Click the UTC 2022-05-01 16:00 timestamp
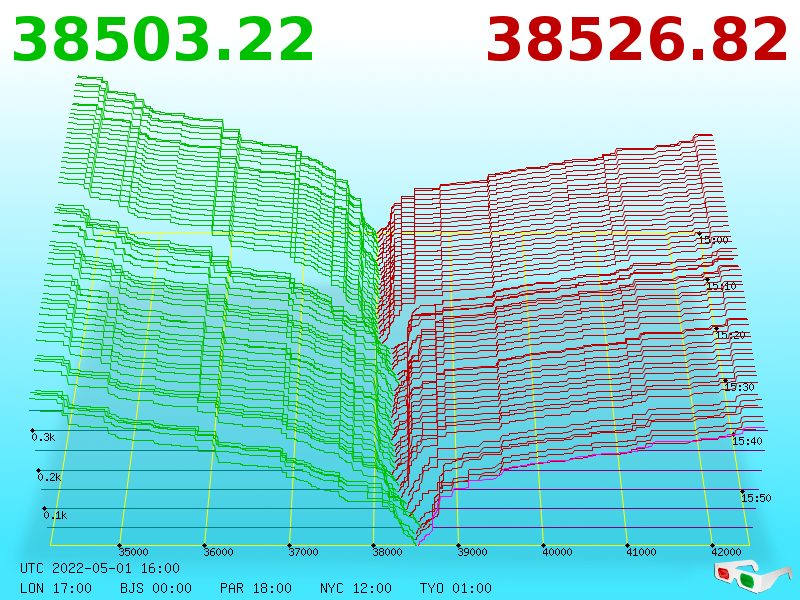Screen dimensions: 800x600 coord(100,568)
